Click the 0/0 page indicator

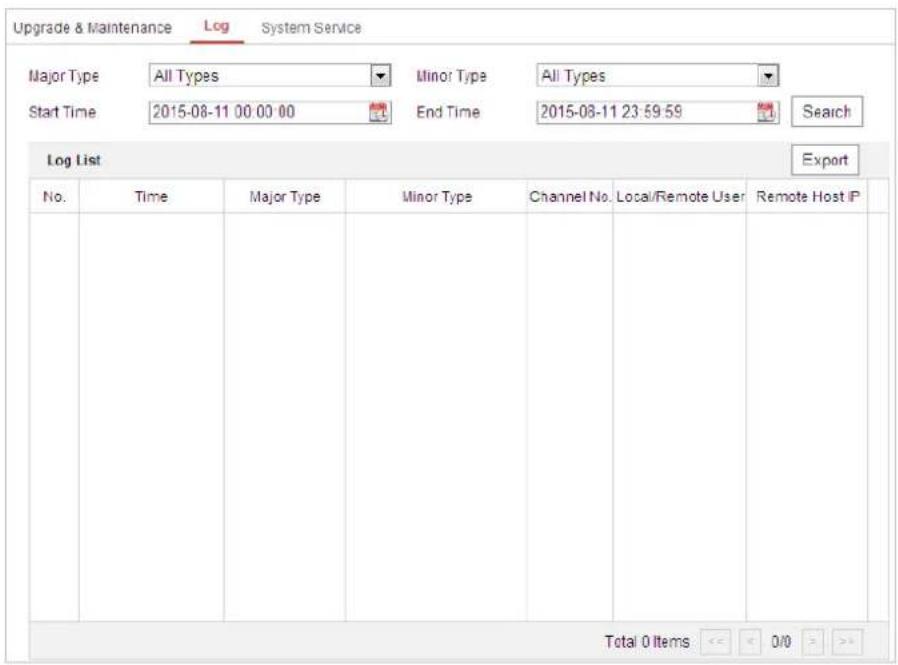(x=781, y=642)
